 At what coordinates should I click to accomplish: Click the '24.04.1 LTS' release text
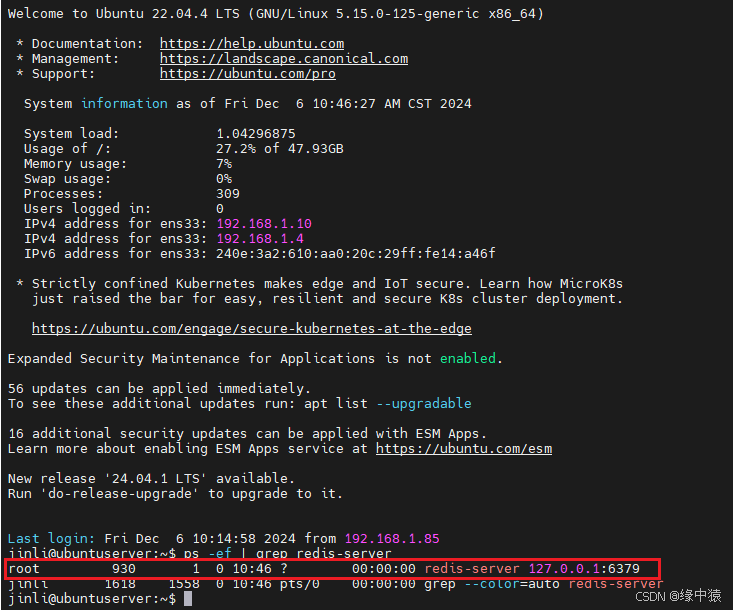[x=156, y=479]
